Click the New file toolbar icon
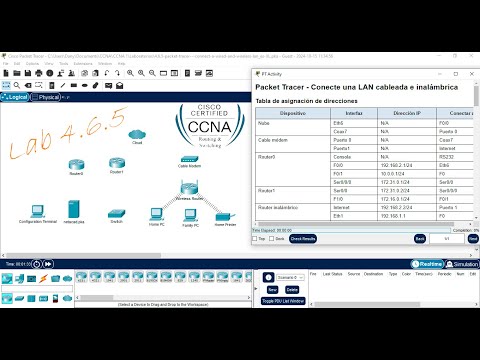 click(x=6, y=73)
